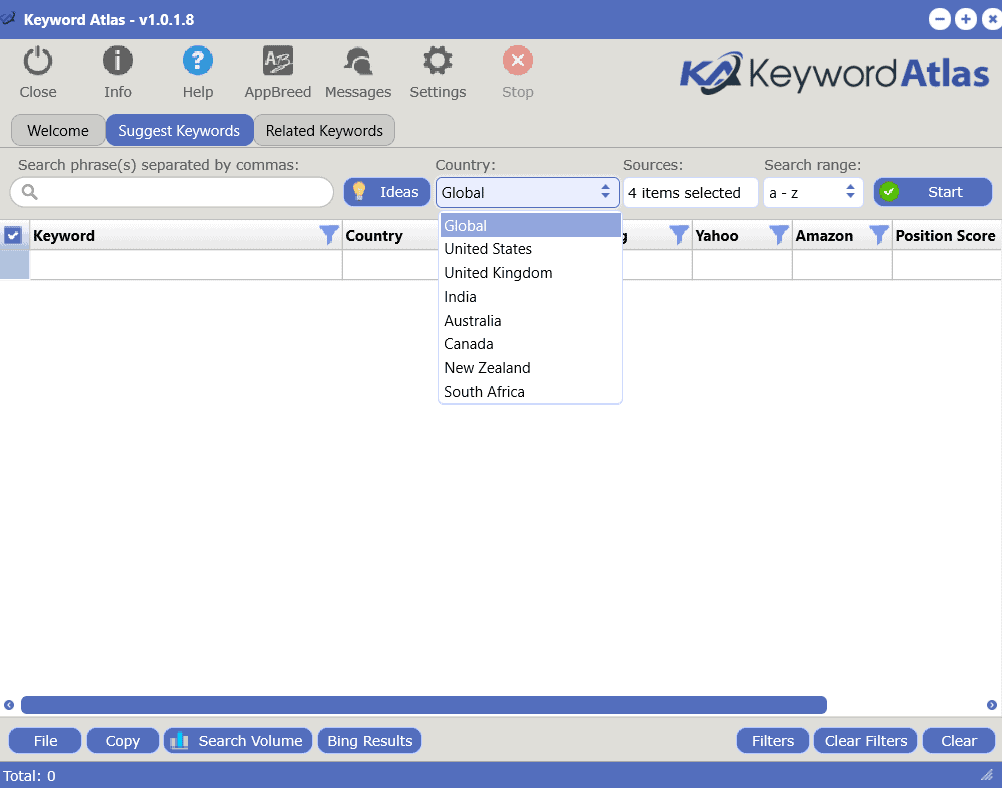Open the Help question mark icon
The image size is (1002, 788).
pyautogui.click(x=198, y=62)
